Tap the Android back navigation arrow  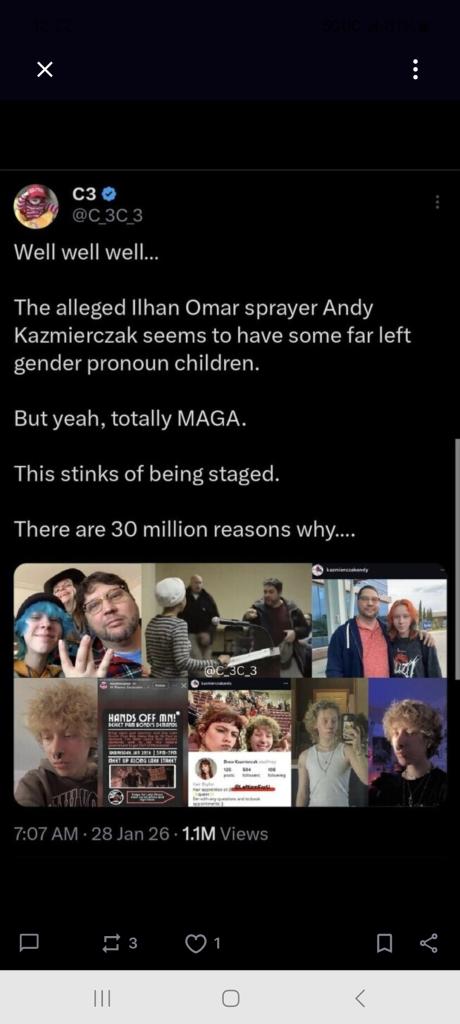point(359,998)
